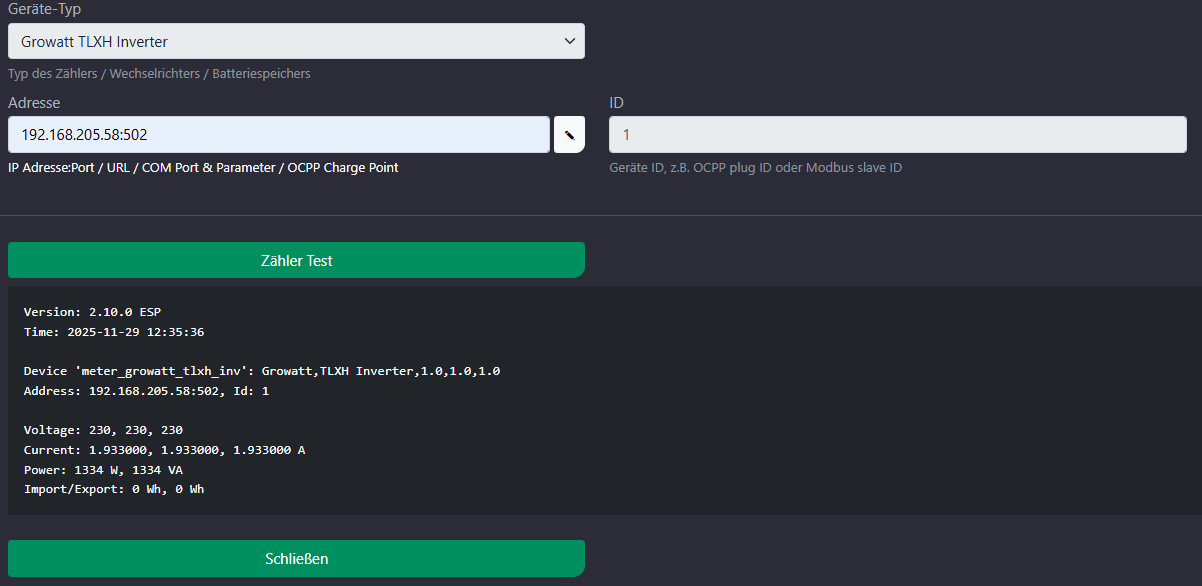Image resolution: width=1202 pixels, height=586 pixels.
Task: Click the ID label above the field
Action: [x=616, y=102]
